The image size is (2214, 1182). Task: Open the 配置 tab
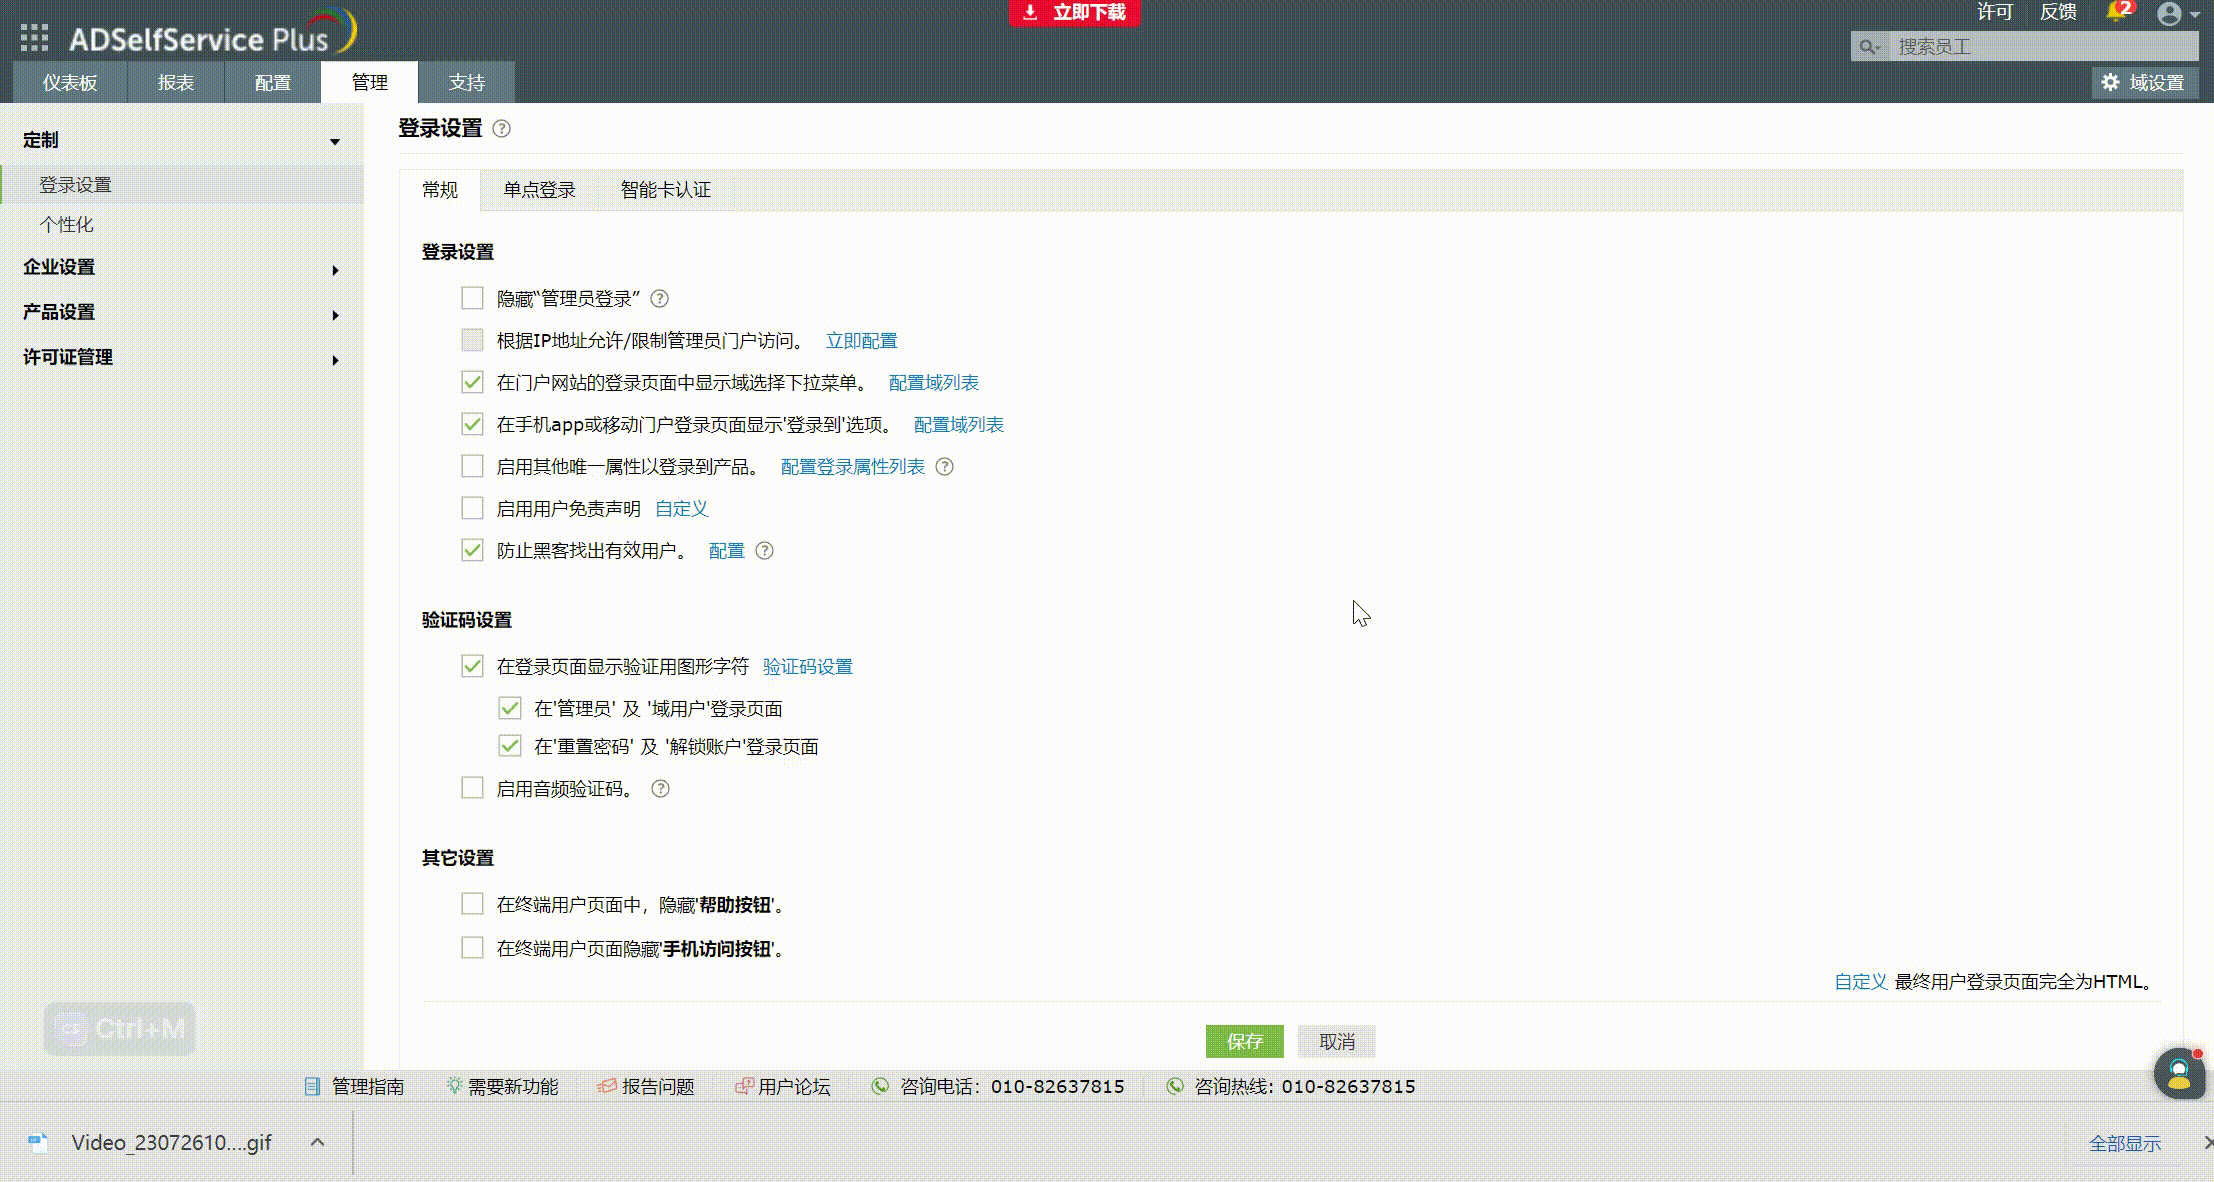point(272,83)
